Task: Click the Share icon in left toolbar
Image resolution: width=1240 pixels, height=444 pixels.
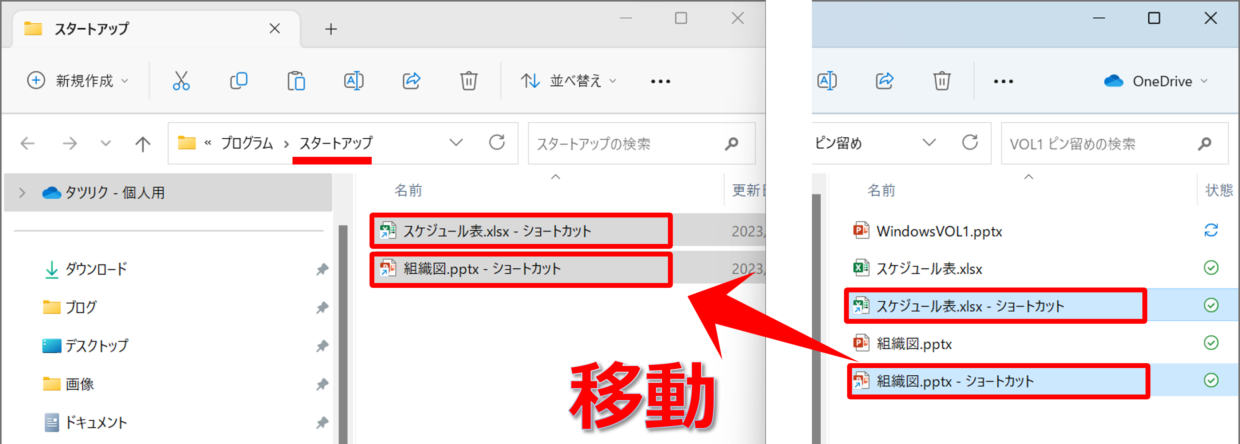Action: coord(411,81)
